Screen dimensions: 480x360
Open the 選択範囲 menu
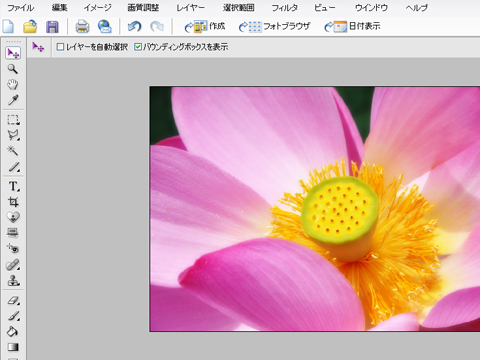[x=238, y=7]
